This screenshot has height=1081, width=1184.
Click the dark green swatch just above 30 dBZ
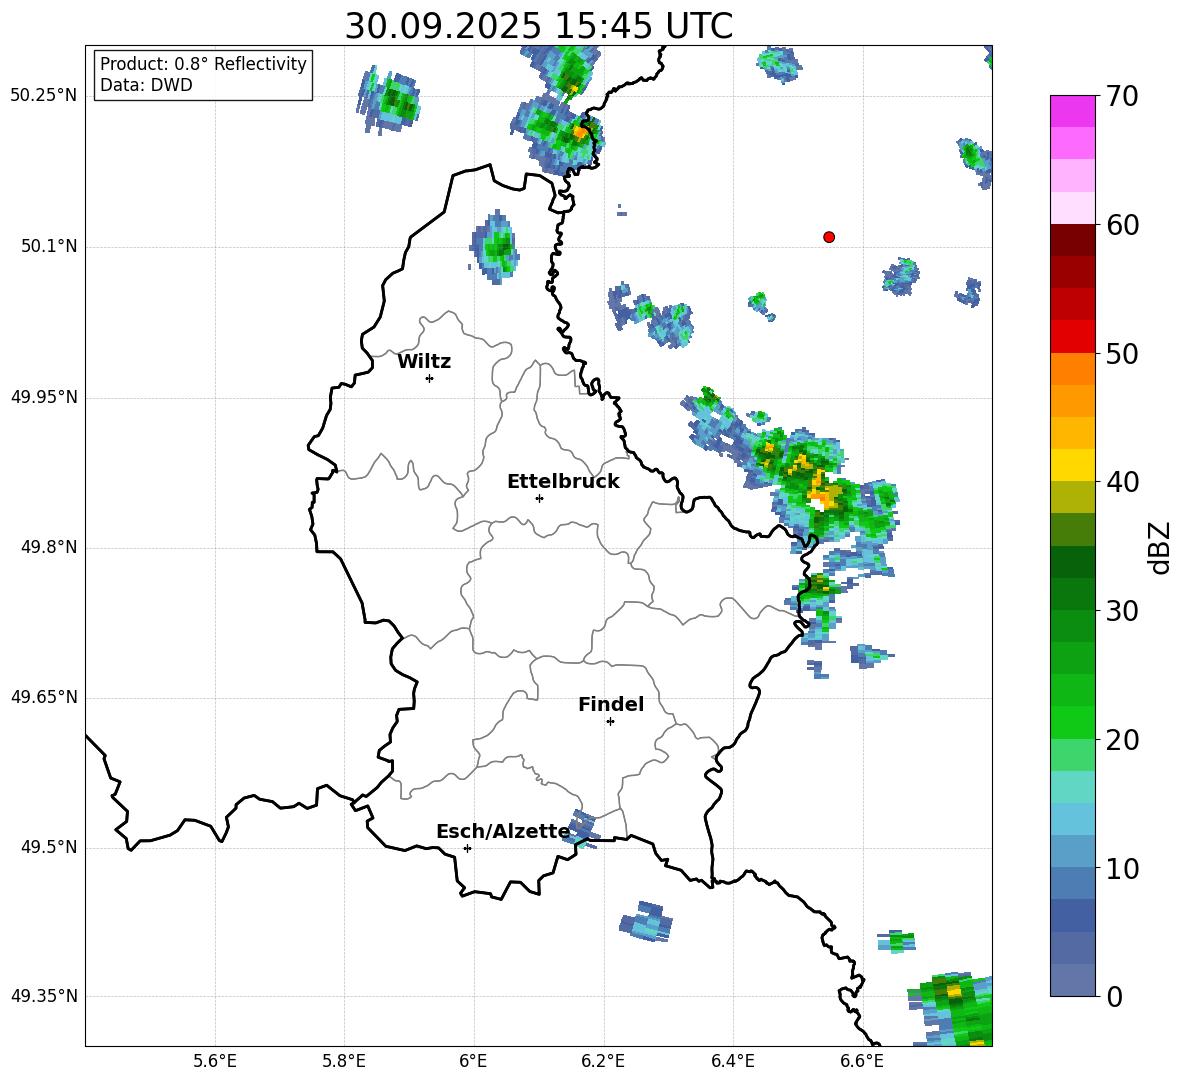(1072, 594)
